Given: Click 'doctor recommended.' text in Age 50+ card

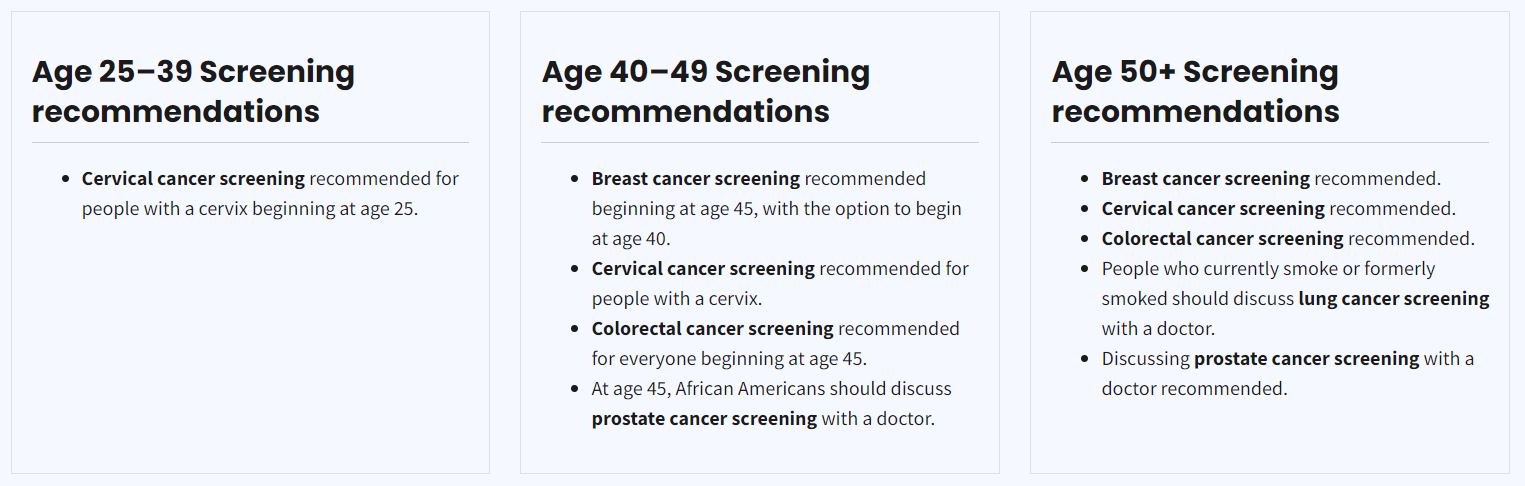Looking at the screenshot, I should point(1195,389).
